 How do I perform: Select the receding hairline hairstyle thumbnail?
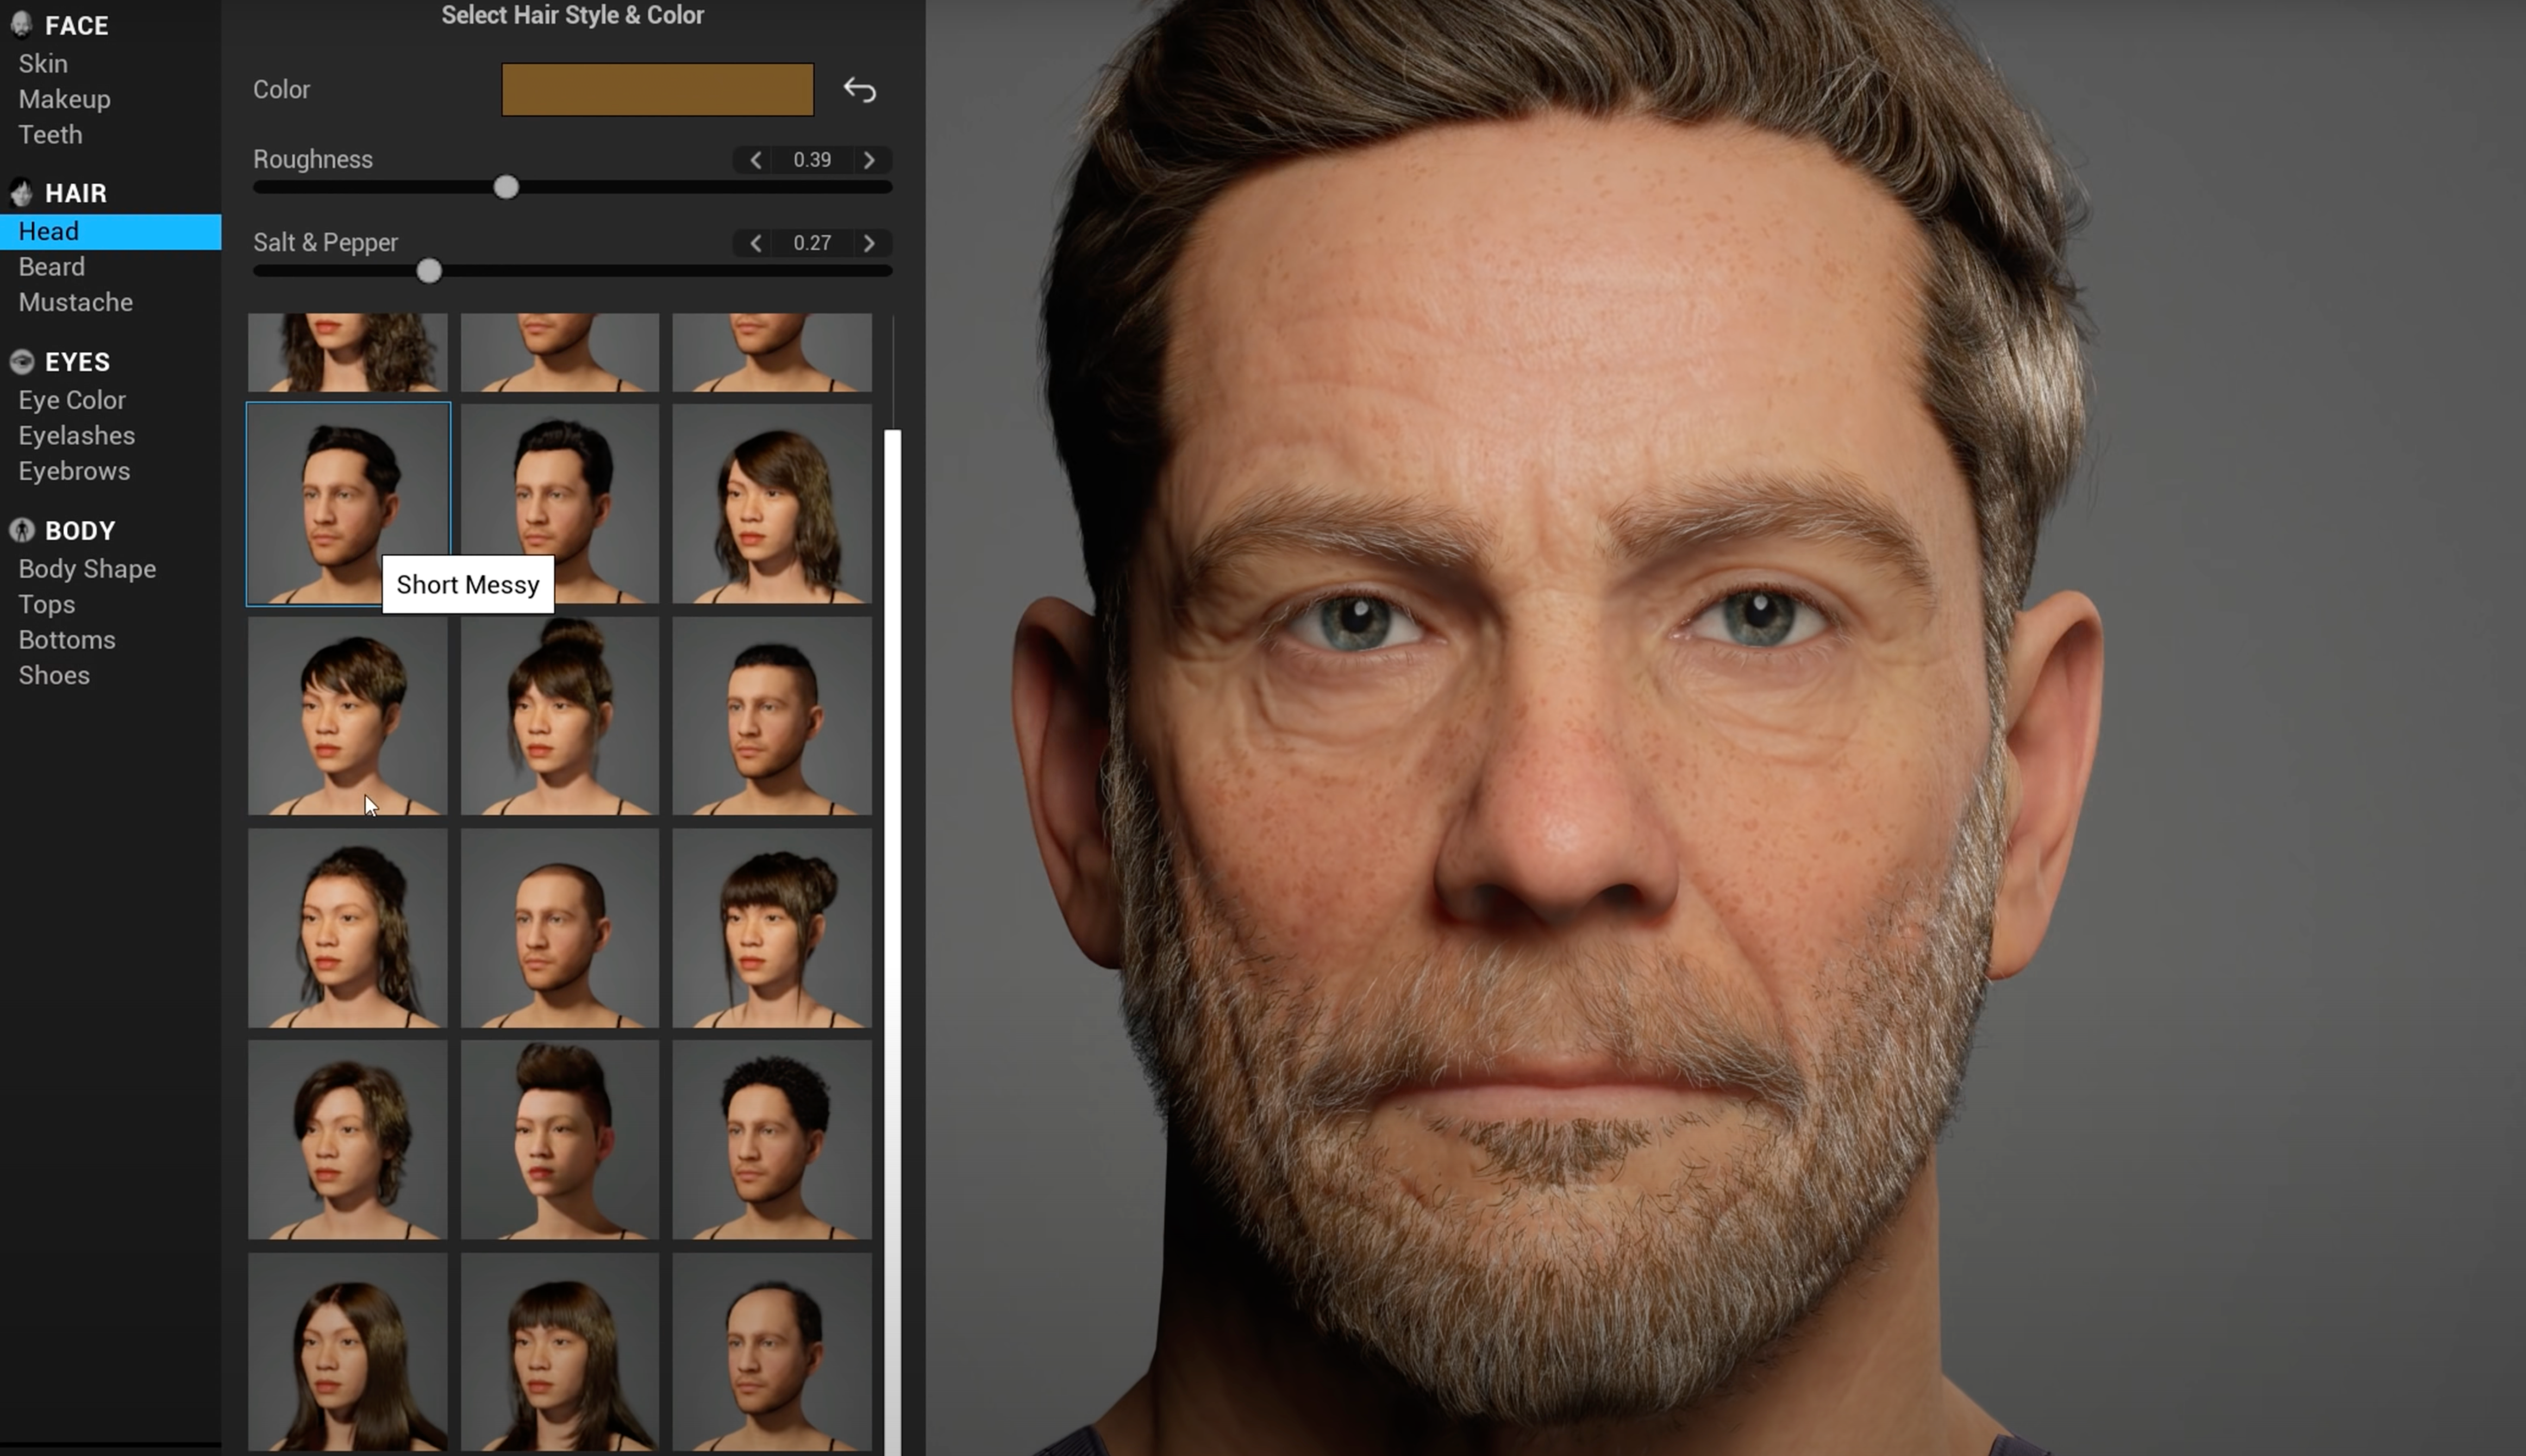[772, 1352]
